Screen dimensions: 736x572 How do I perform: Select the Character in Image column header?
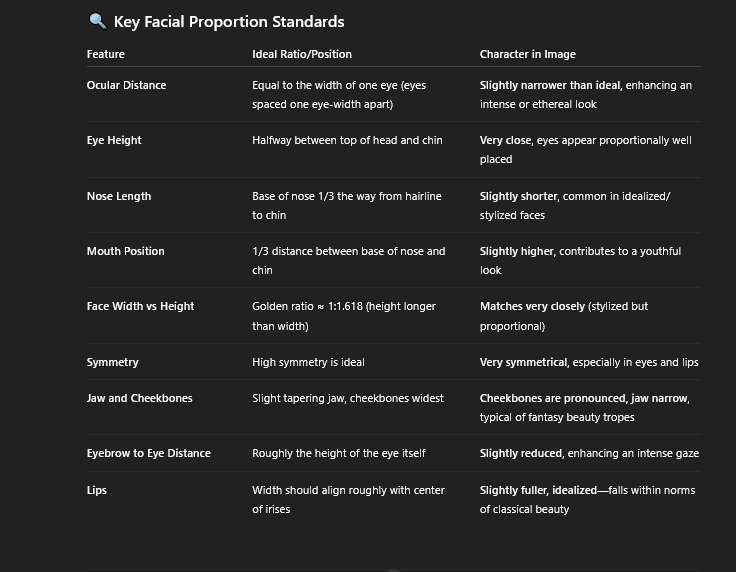tap(528, 54)
